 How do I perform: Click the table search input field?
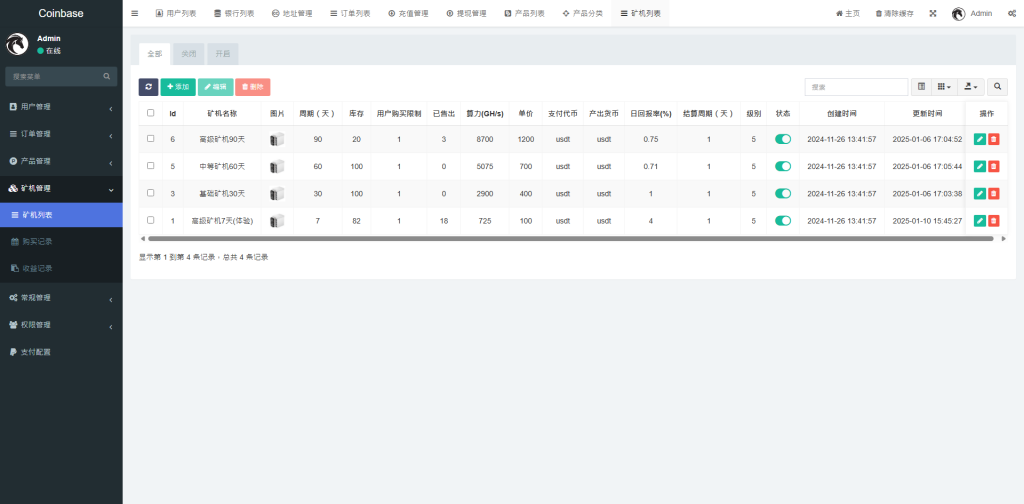[x=856, y=87]
